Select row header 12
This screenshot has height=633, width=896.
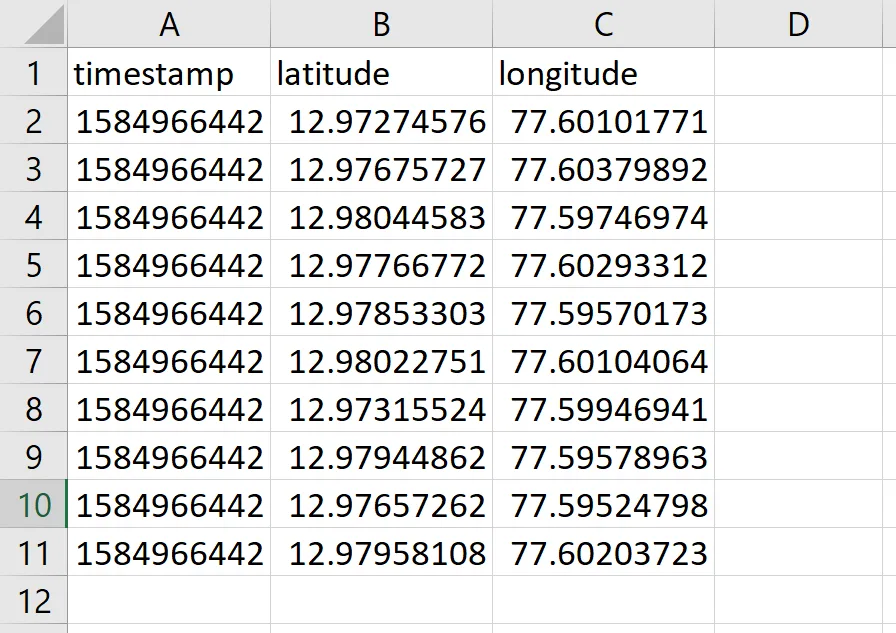(x=34, y=601)
